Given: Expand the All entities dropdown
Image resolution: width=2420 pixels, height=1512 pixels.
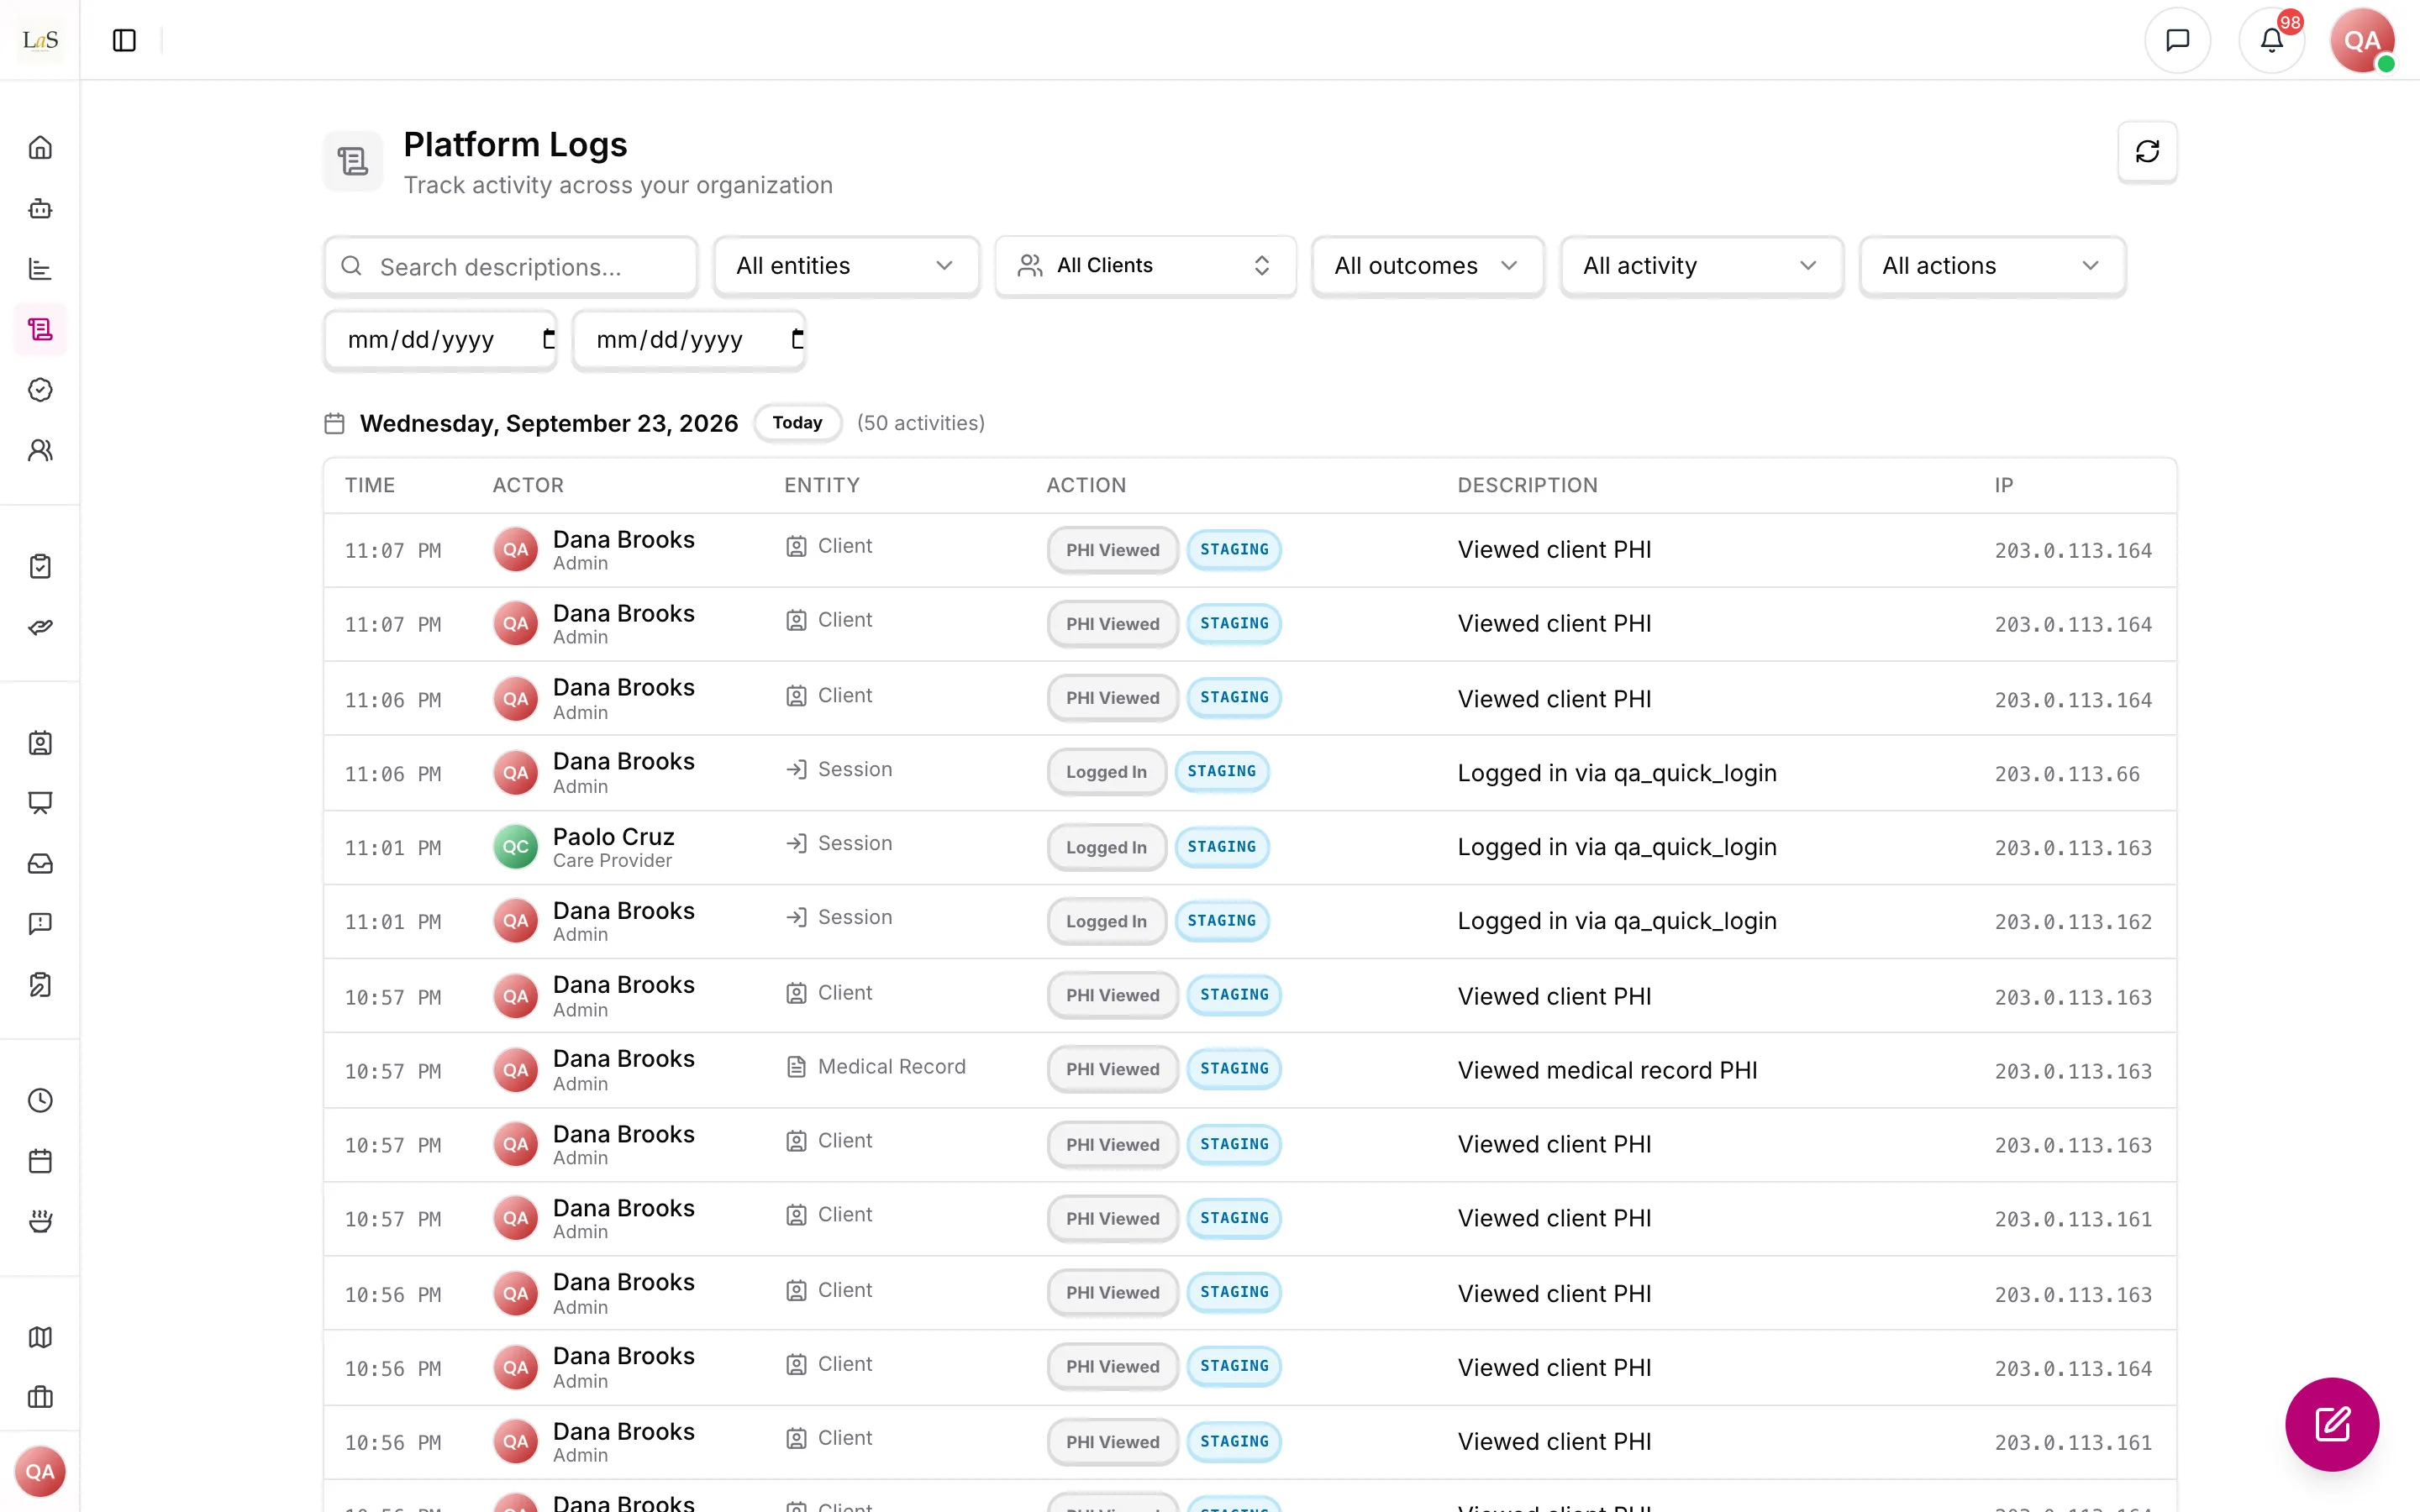Looking at the screenshot, I should (x=846, y=266).
